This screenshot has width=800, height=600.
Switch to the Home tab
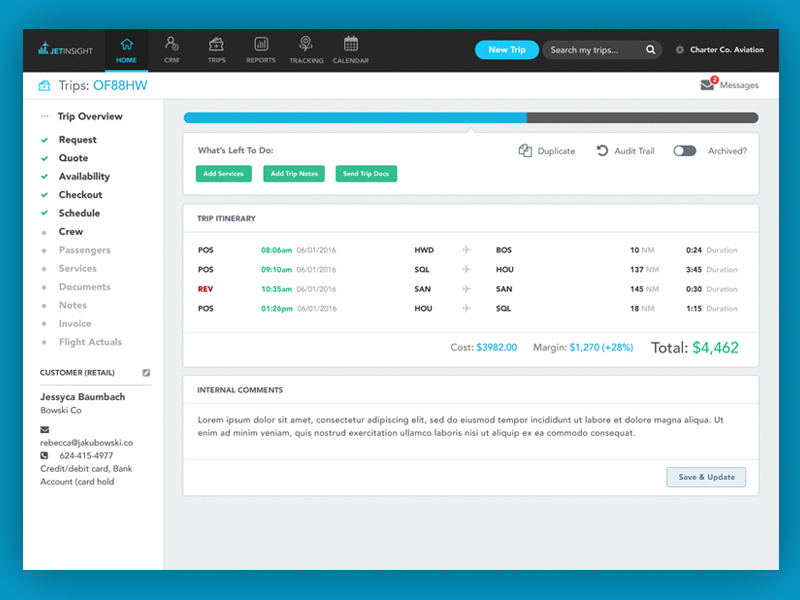[x=126, y=48]
